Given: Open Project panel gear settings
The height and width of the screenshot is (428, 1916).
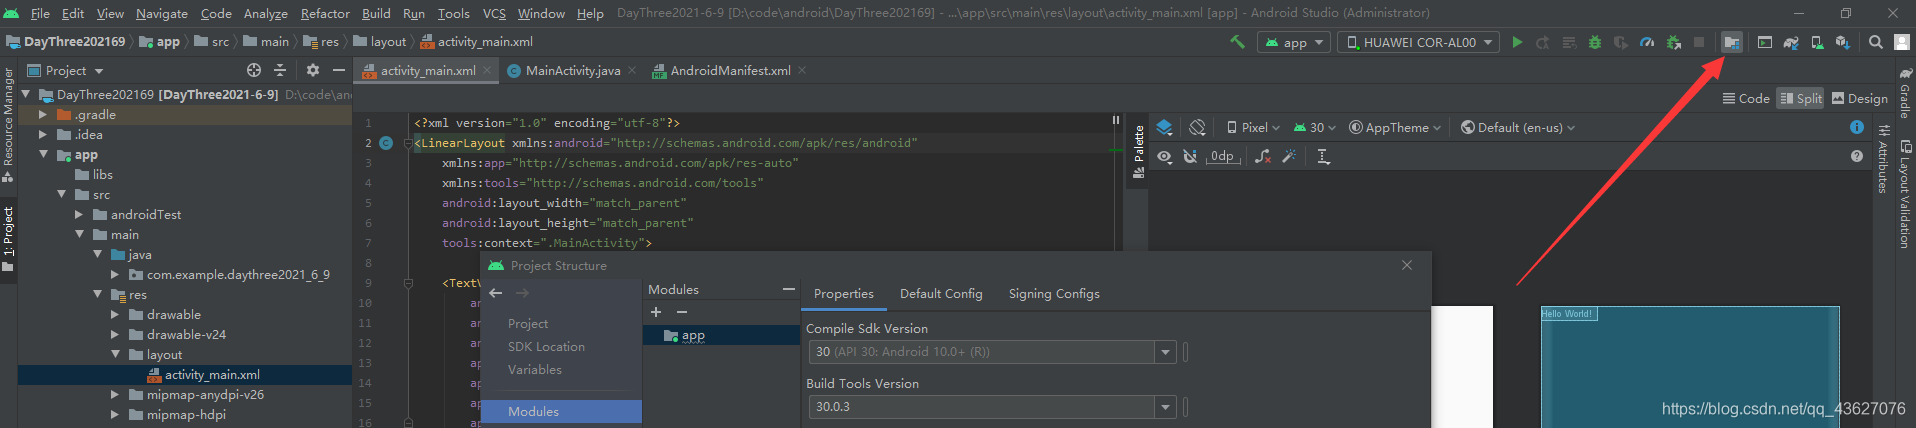Looking at the screenshot, I should coord(313,70).
